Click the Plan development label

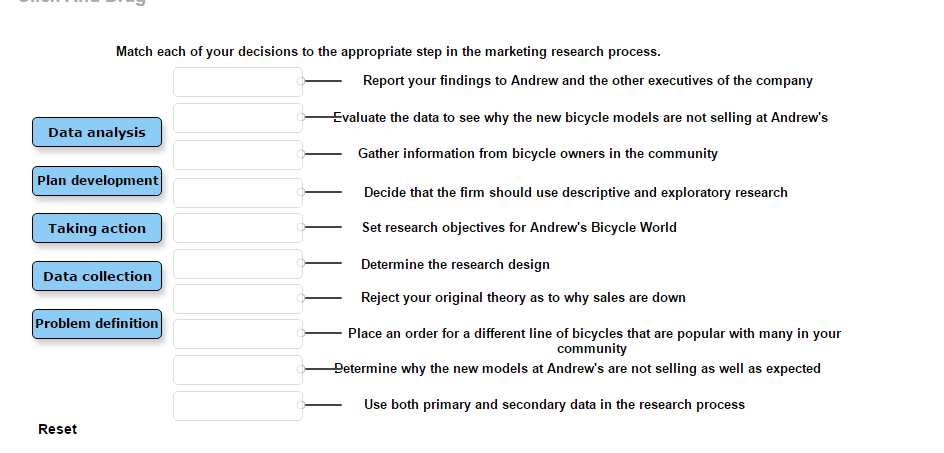tap(97, 181)
